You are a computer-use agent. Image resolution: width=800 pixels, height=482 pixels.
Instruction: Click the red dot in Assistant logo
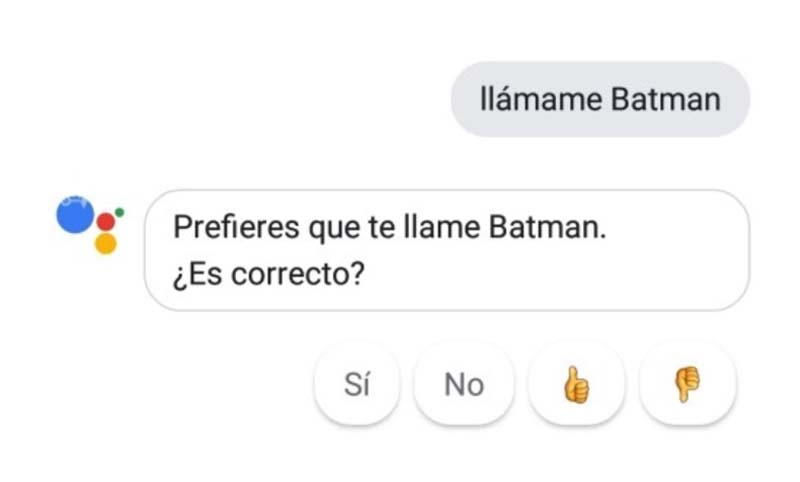coord(106,222)
